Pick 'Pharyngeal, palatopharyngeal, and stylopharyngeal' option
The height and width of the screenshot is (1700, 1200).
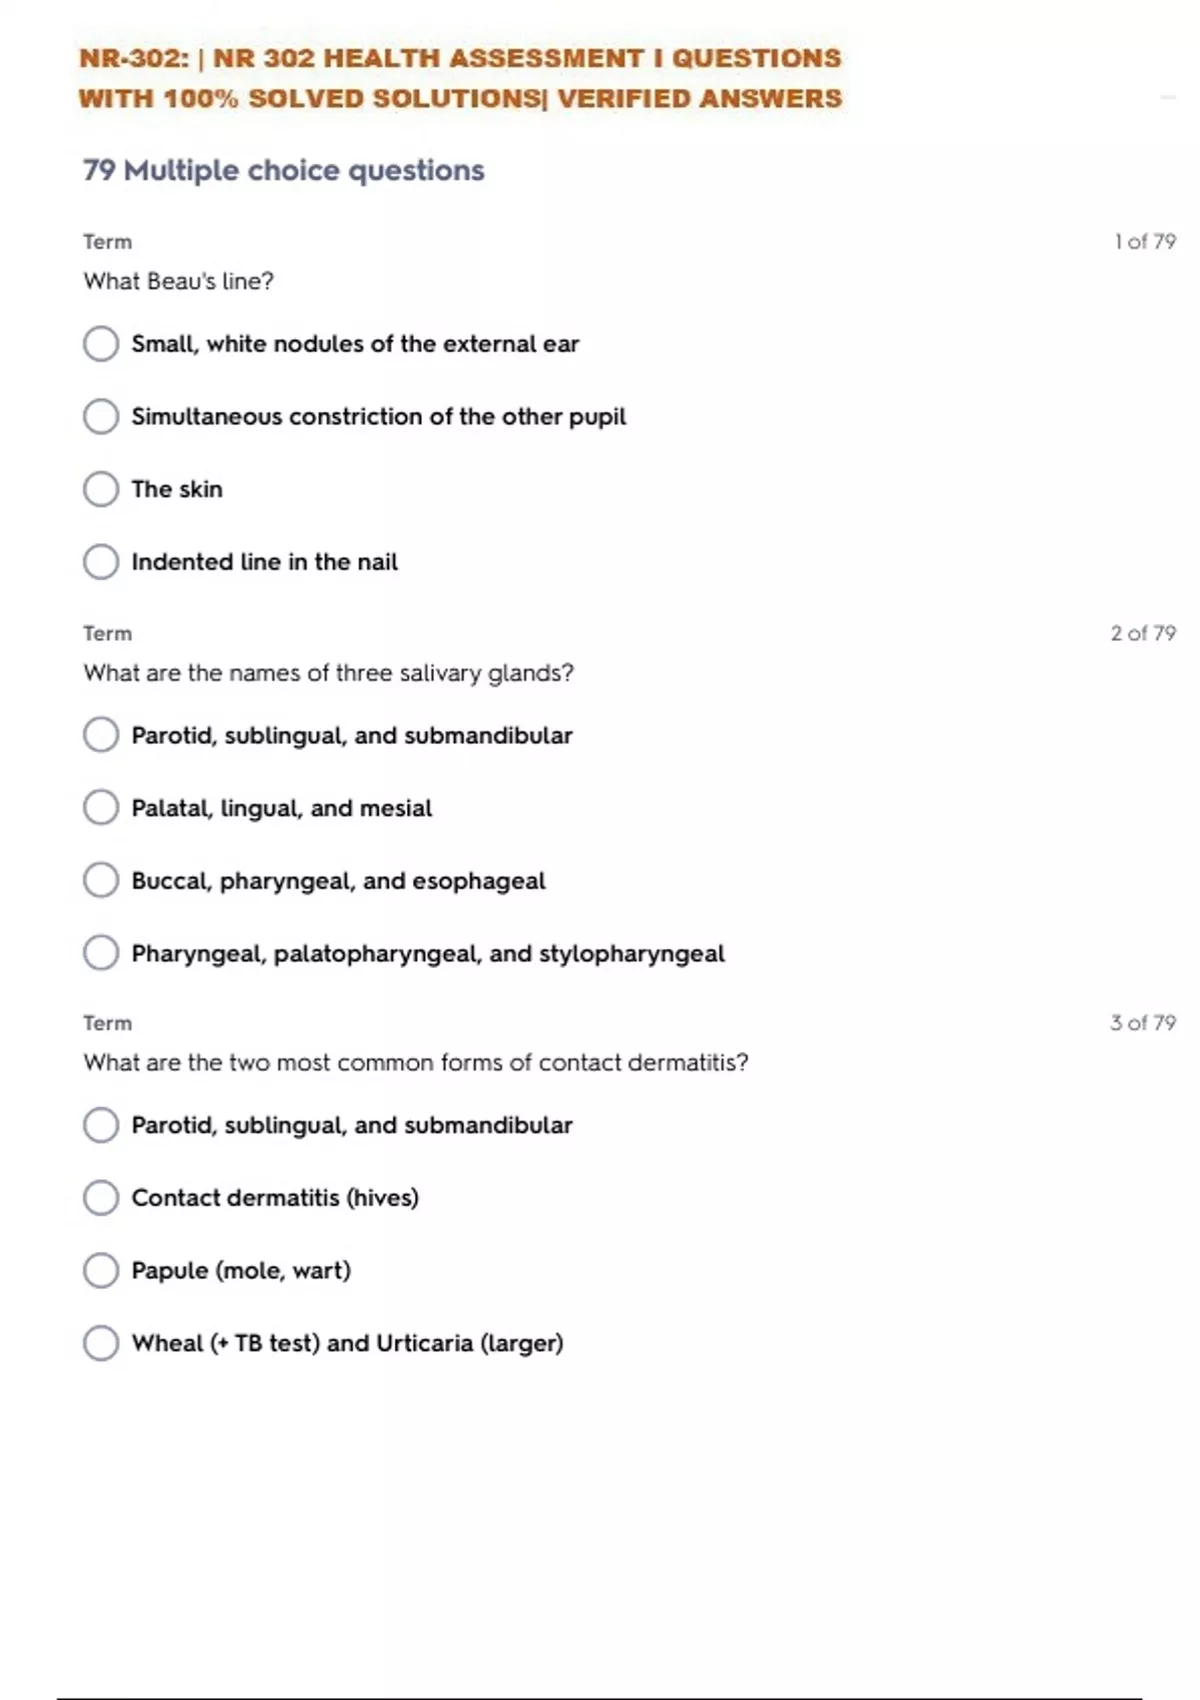coord(101,953)
